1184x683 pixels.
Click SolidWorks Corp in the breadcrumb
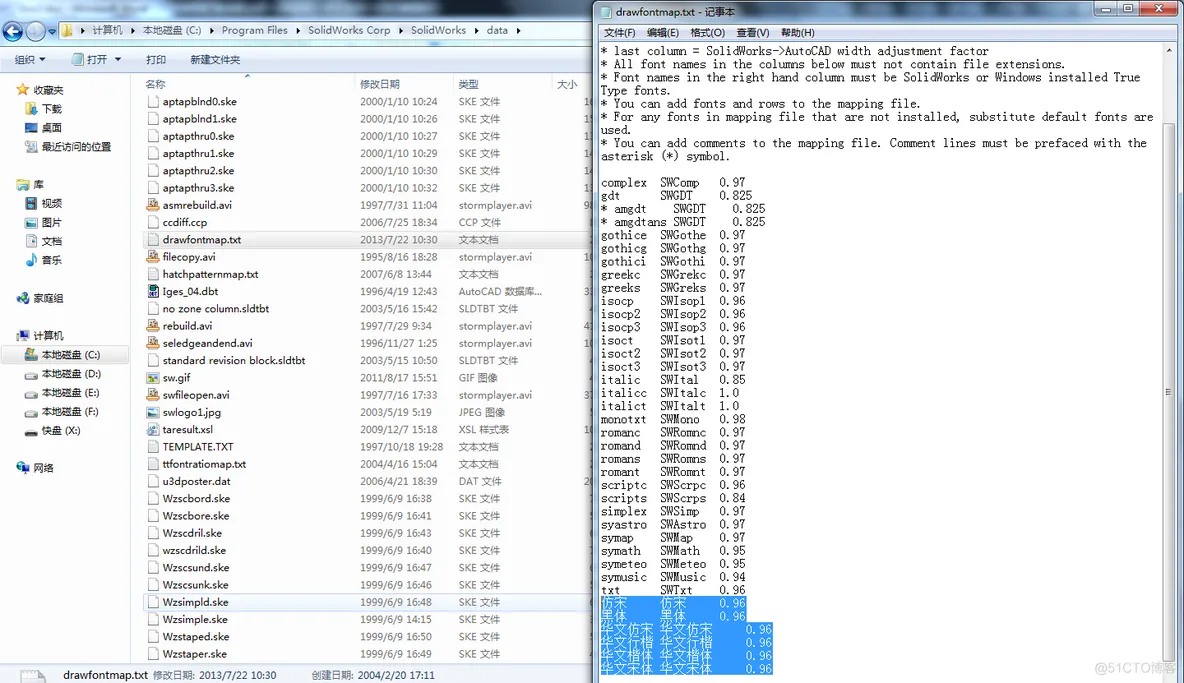point(349,30)
